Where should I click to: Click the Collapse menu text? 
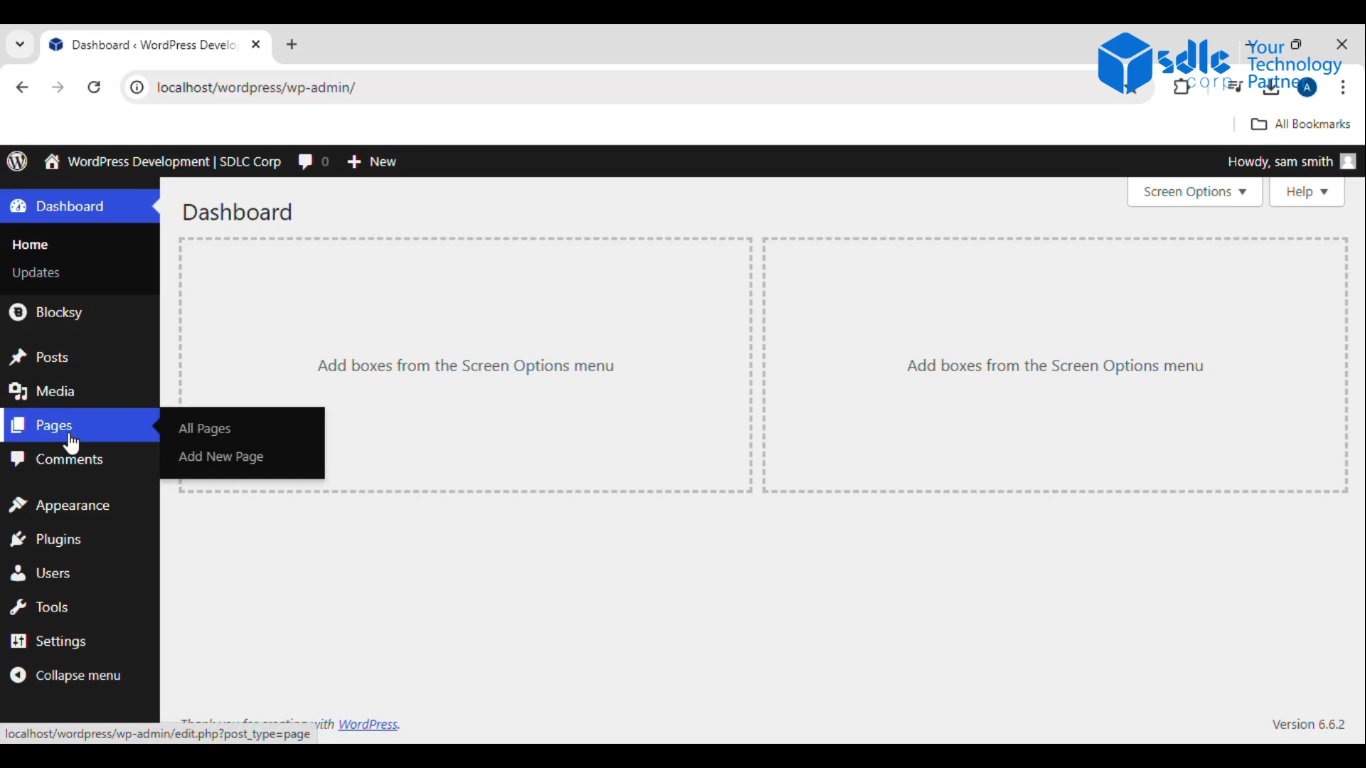coord(78,675)
